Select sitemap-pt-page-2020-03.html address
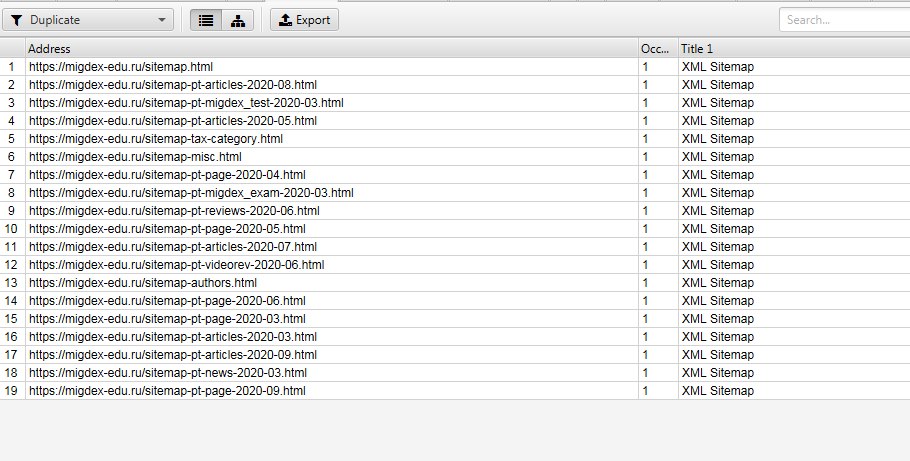The image size is (910, 461). (x=167, y=319)
